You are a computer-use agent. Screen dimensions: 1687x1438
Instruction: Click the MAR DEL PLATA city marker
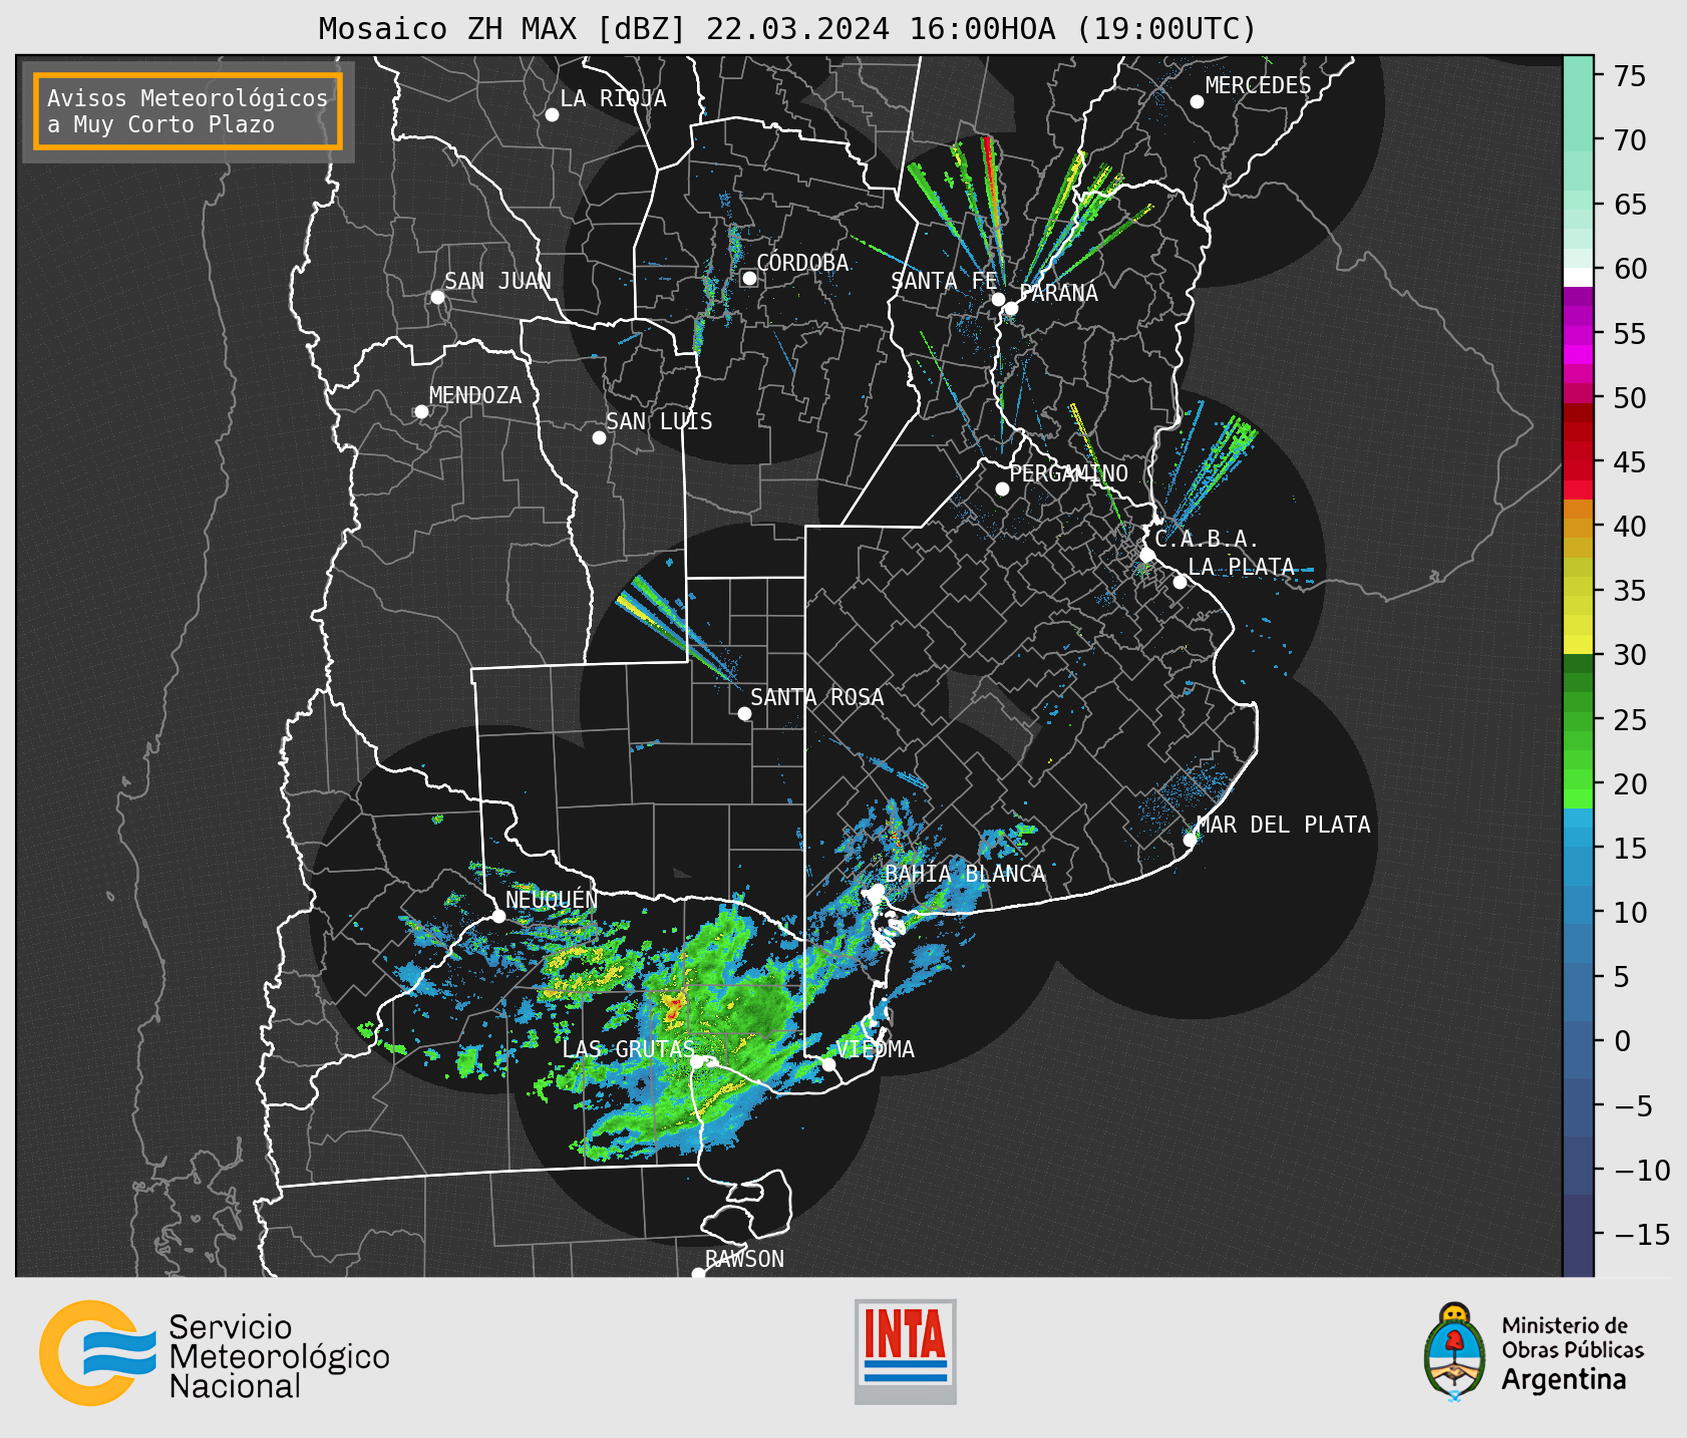pos(1190,840)
